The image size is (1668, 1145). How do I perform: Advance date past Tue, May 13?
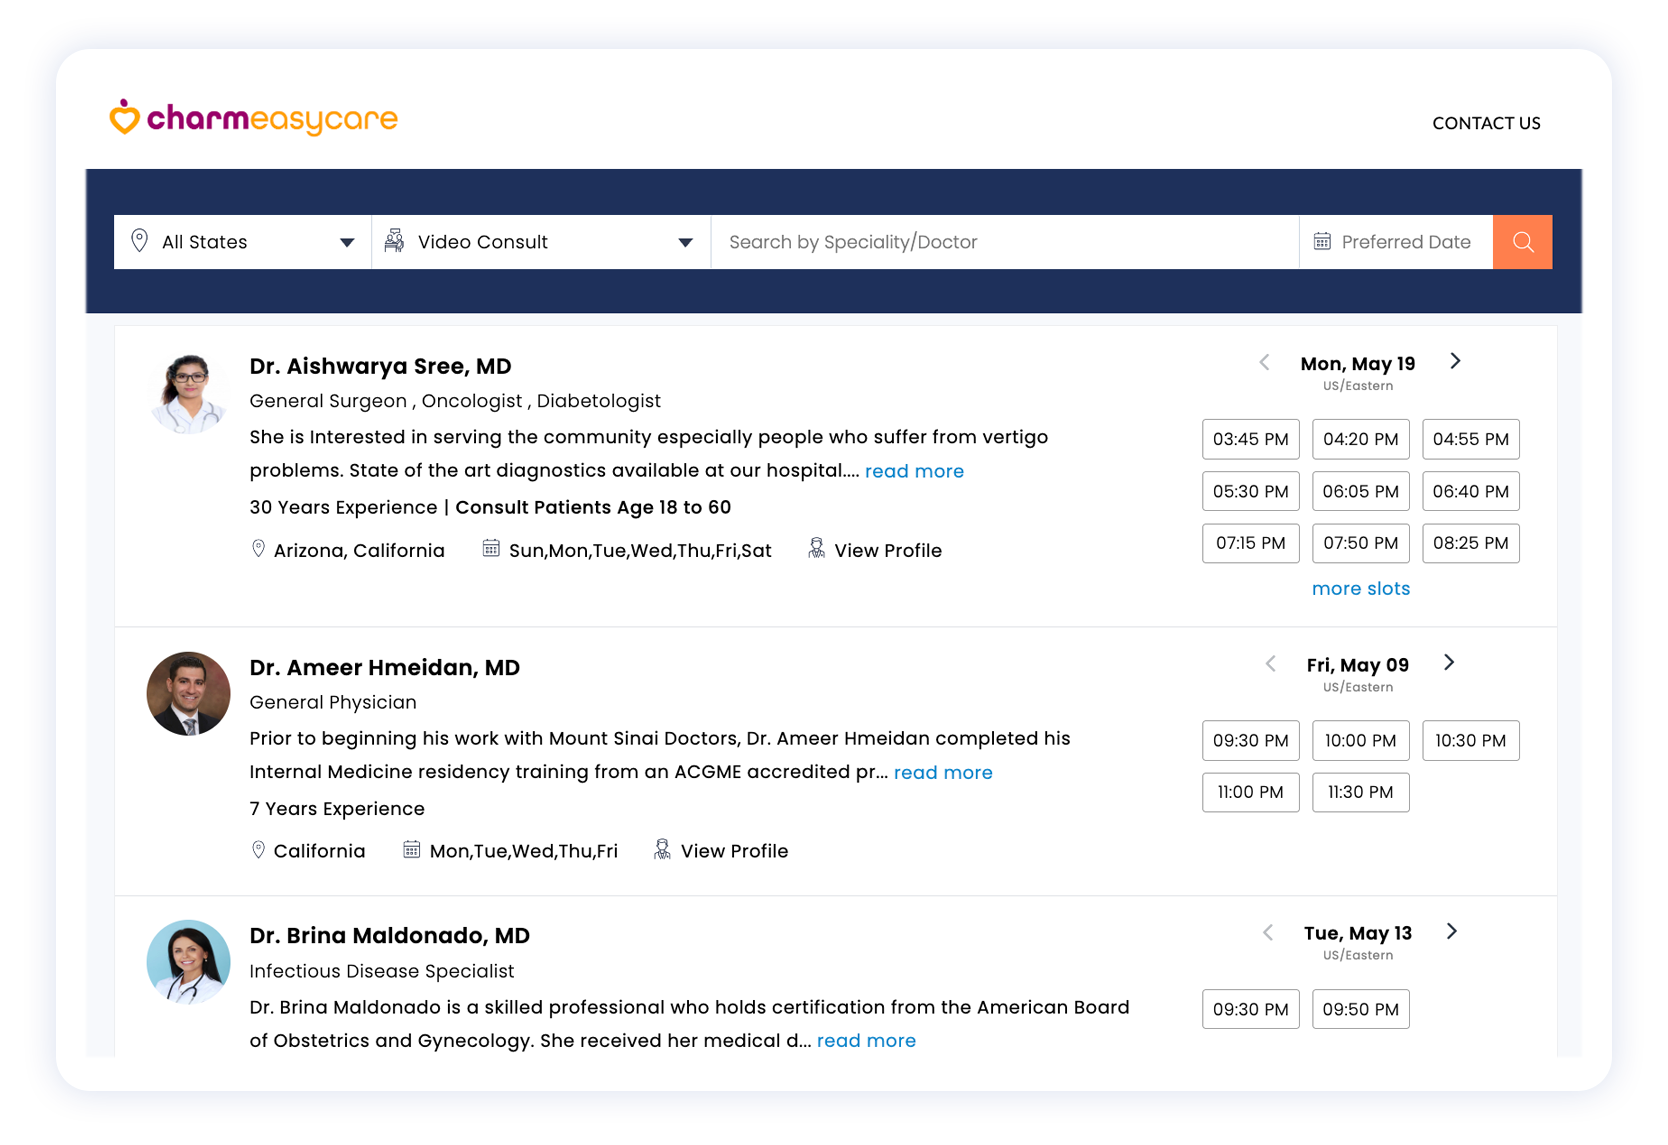pos(1452,931)
